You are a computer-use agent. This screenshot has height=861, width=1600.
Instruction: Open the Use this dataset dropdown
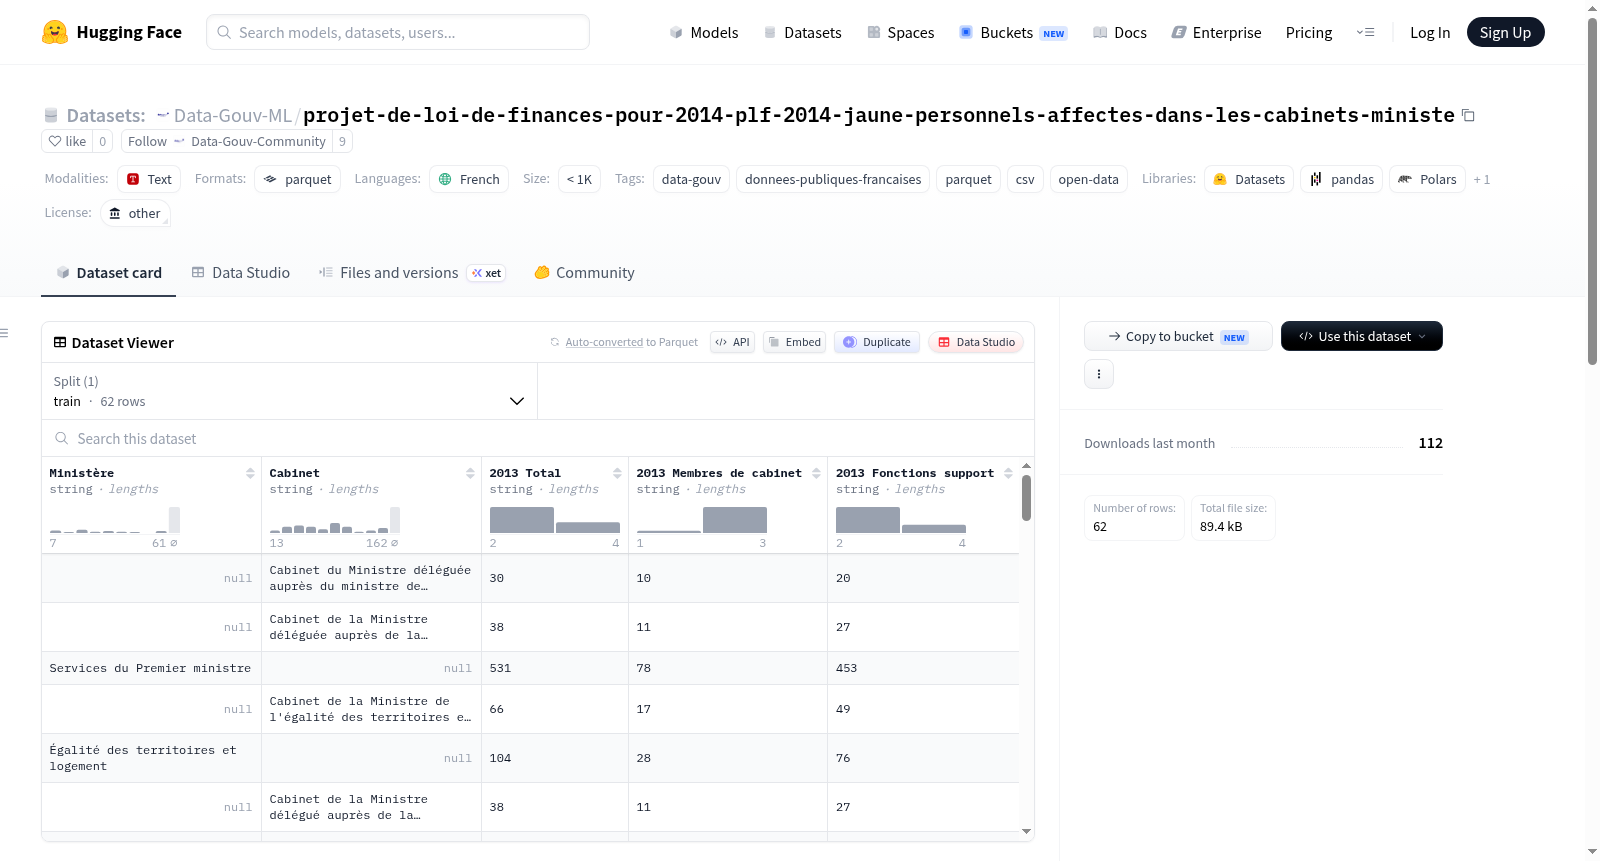pos(1362,336)
